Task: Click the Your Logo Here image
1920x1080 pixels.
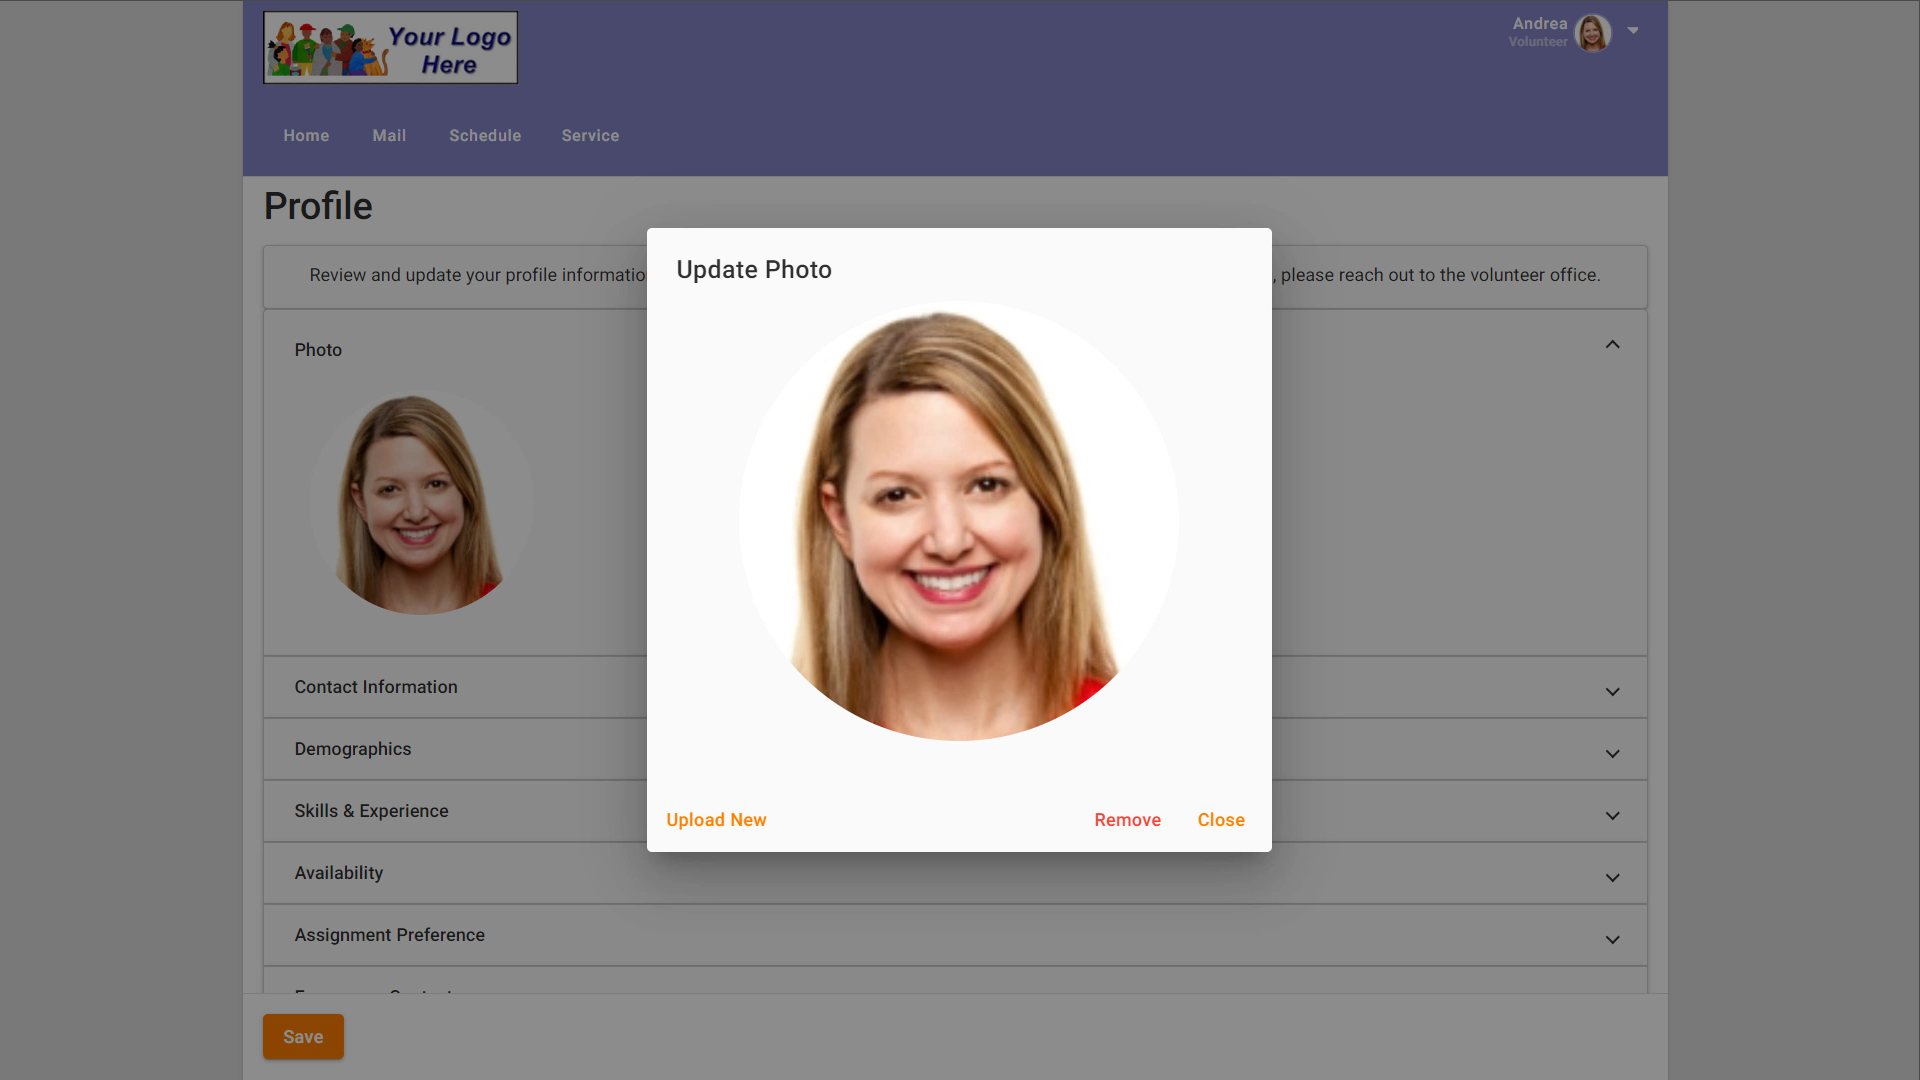Action: [x=390, y=48]
